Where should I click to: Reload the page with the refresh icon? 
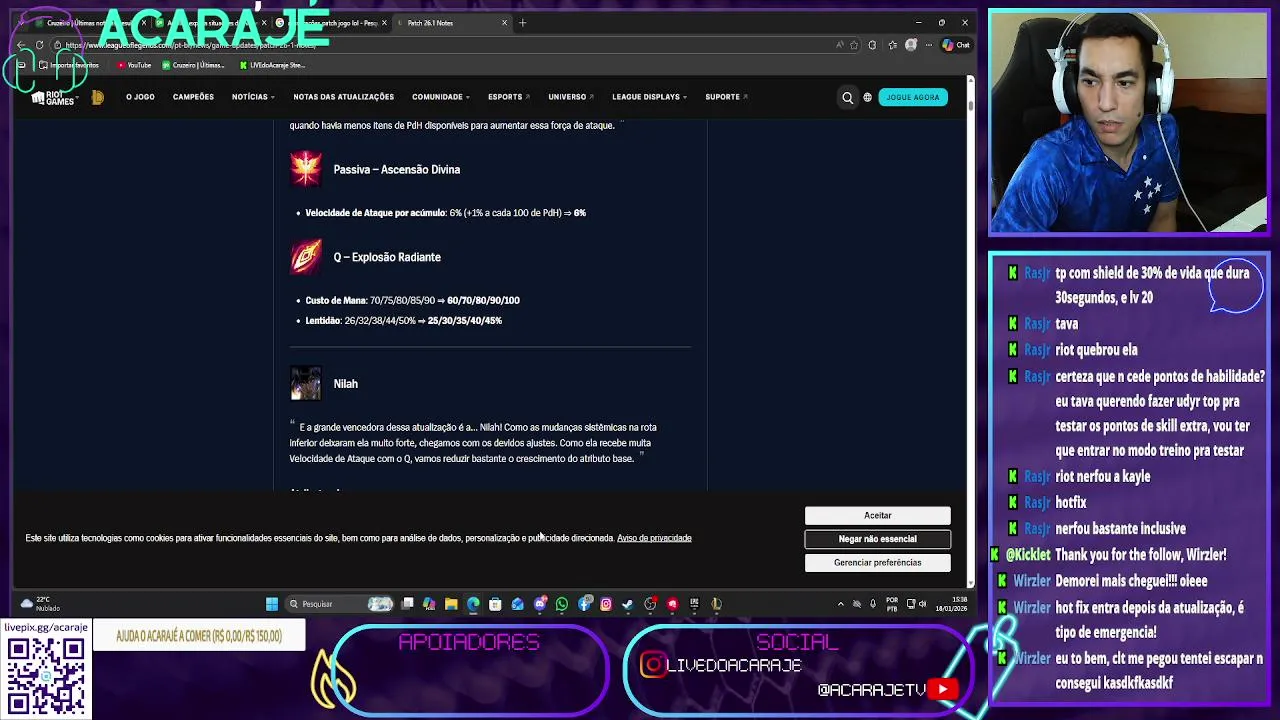pos(40,45)
